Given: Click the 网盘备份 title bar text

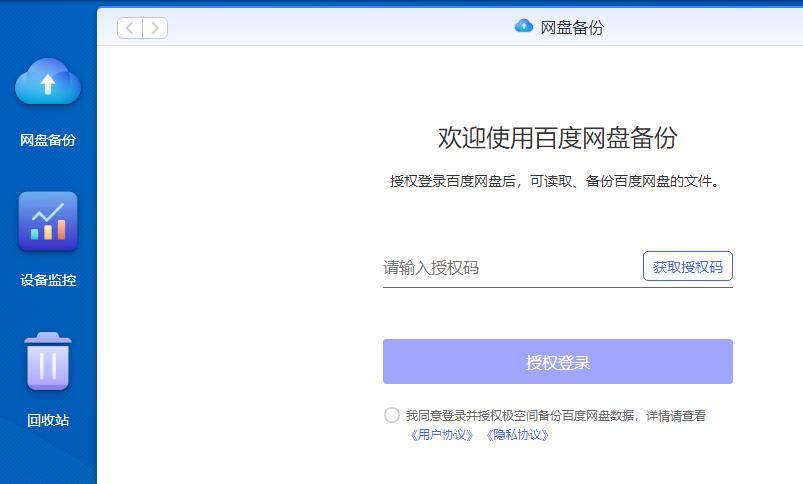Looking at the screenshot, I should 572,27.
